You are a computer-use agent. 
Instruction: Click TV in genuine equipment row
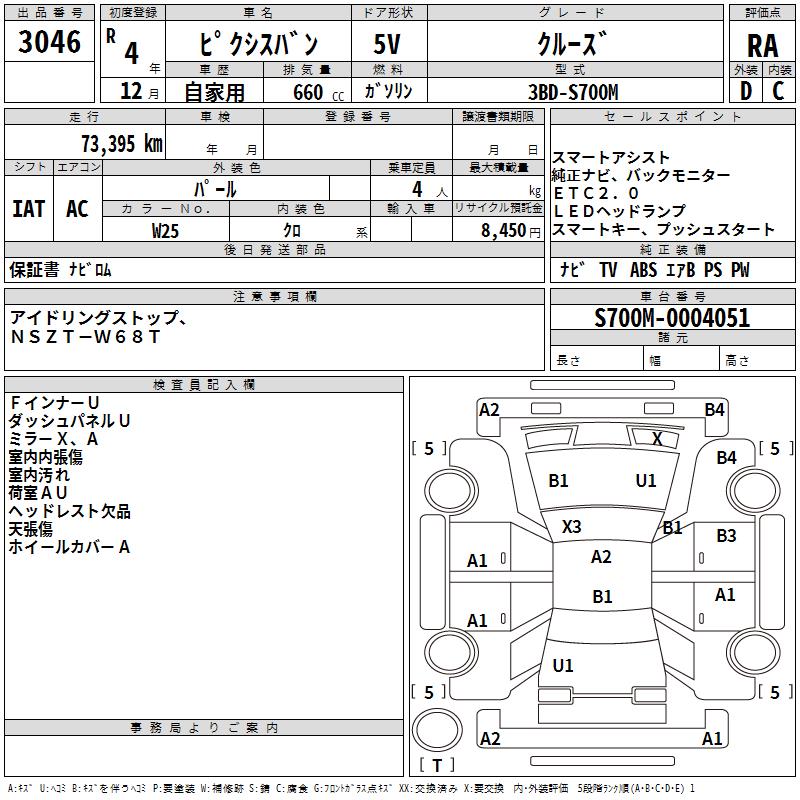tap(608, 269)
